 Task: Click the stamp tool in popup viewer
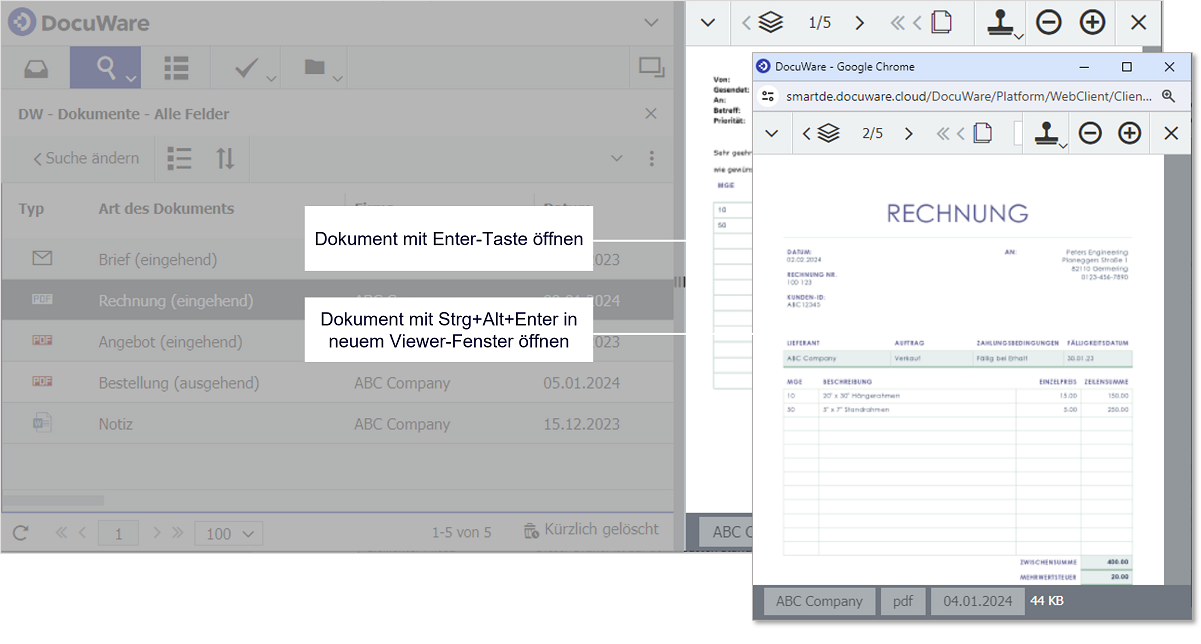[1047, 133]
